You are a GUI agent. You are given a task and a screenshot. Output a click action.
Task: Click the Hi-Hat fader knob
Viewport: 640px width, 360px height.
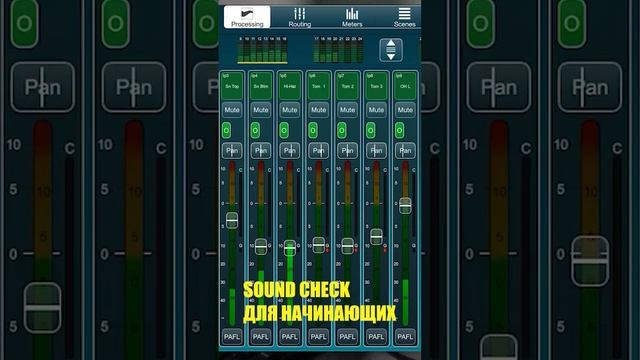tap(290, 248)
